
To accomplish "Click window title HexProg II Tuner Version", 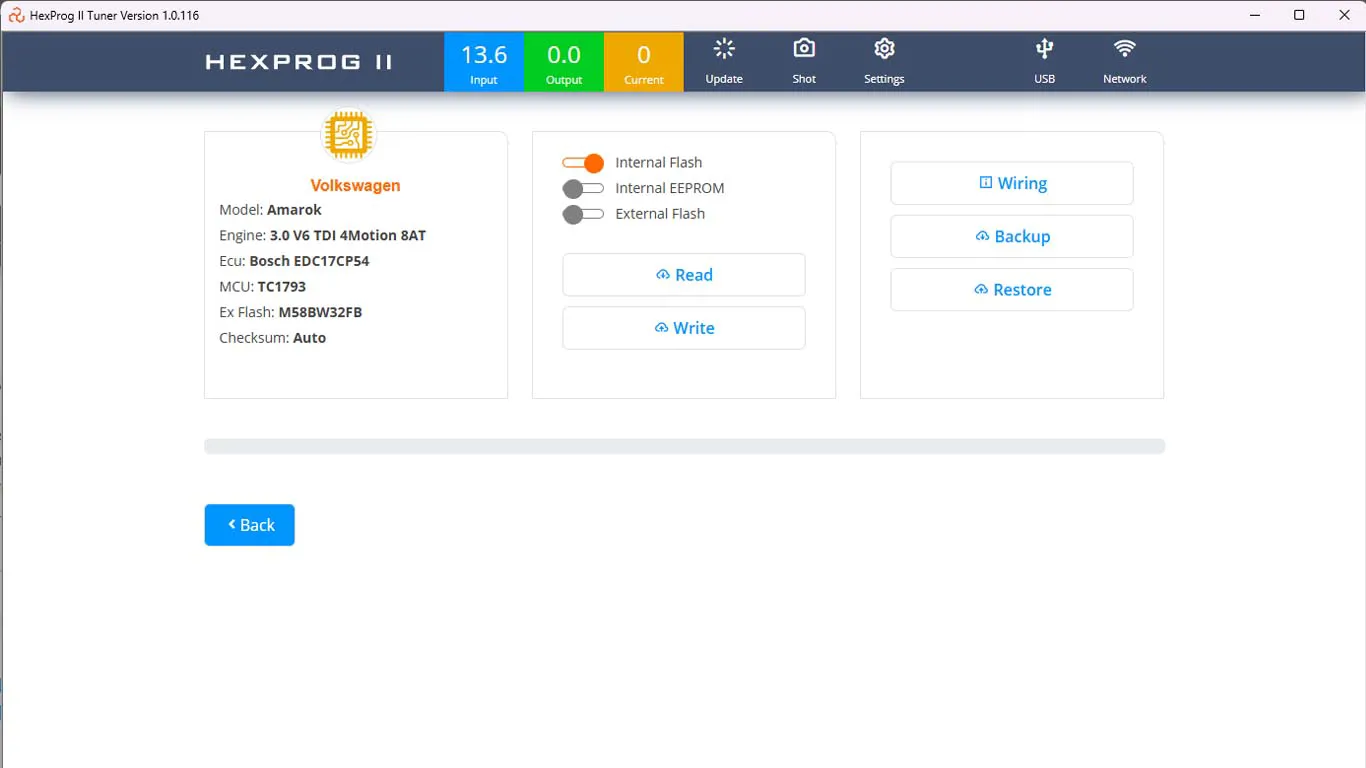I will coord(114,15).
